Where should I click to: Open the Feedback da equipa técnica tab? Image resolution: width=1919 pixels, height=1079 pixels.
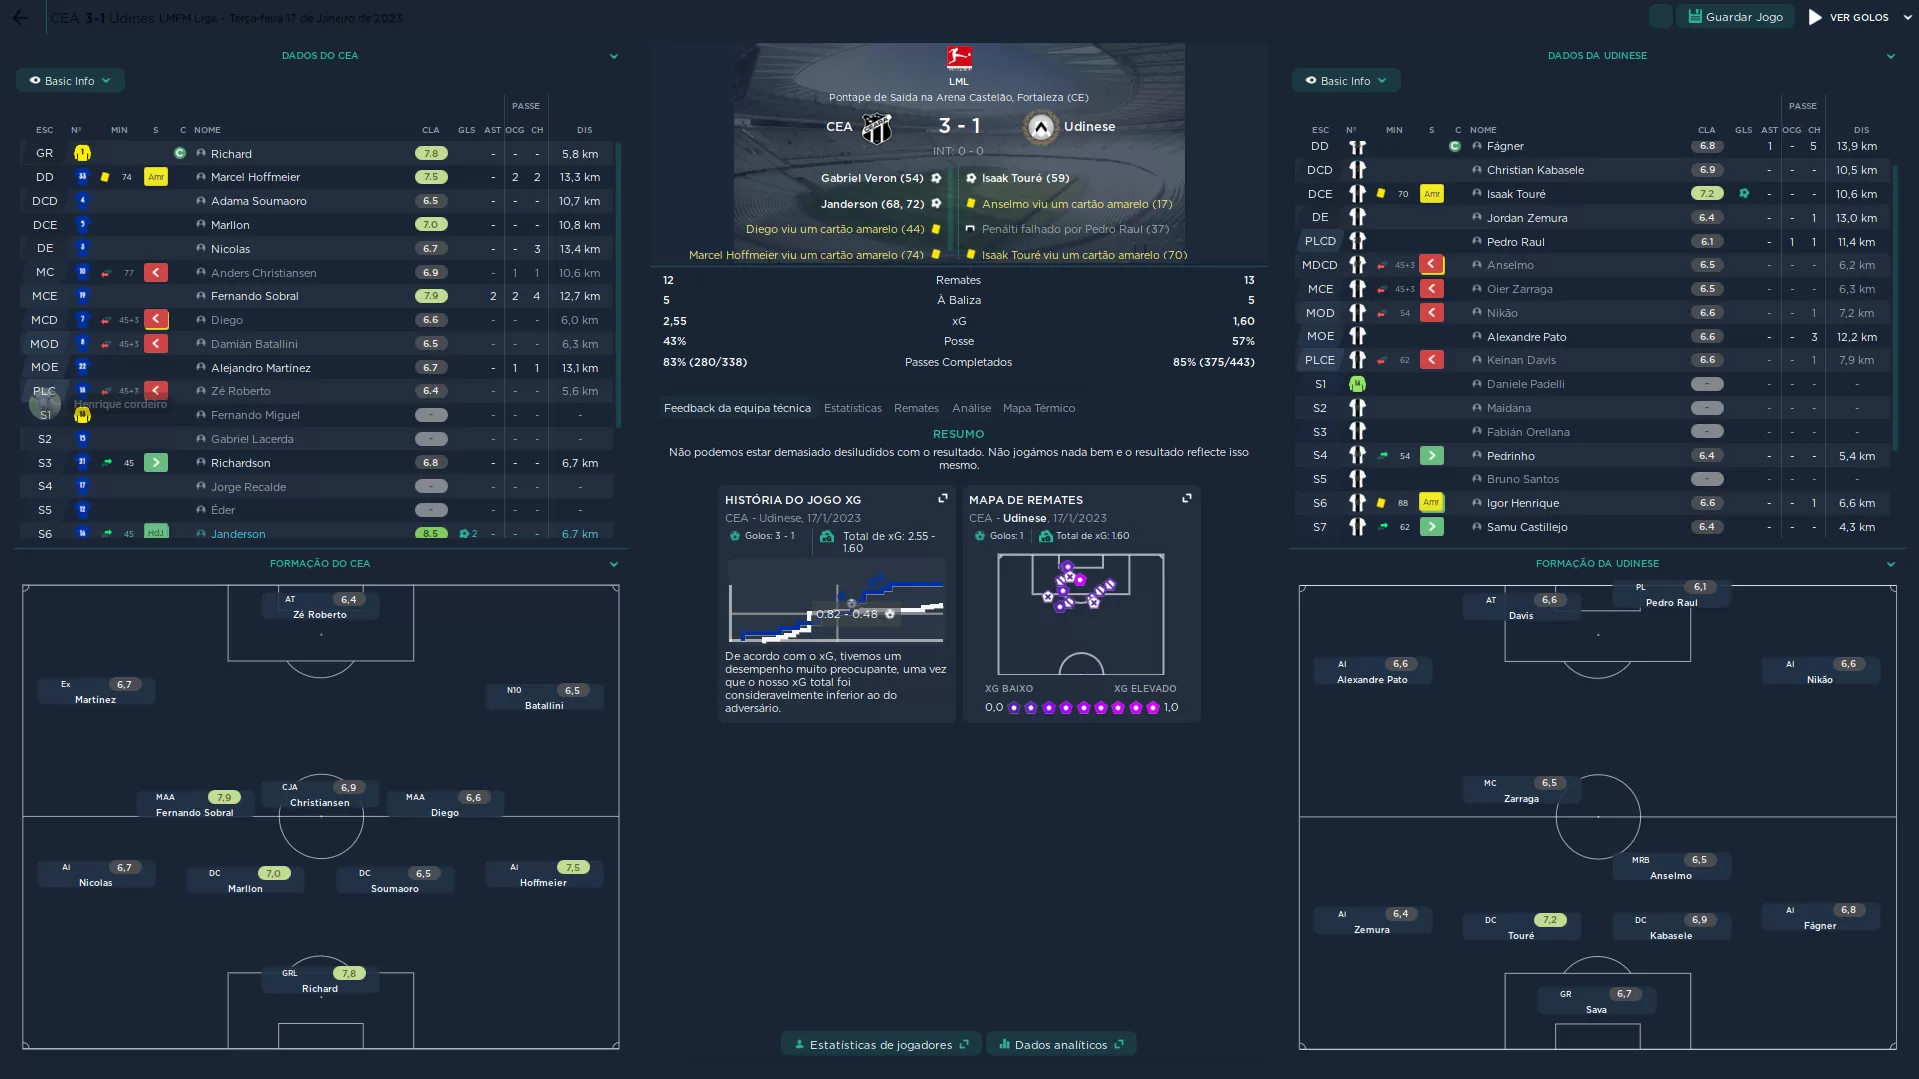(x=737, y=408)
